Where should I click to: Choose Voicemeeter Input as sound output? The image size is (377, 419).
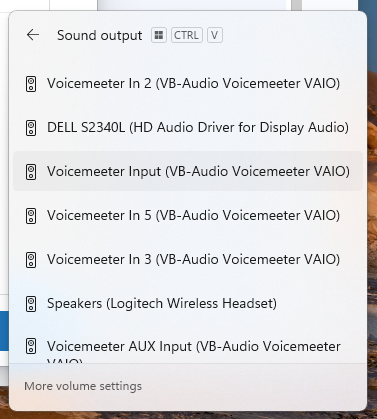click(188, 171)
